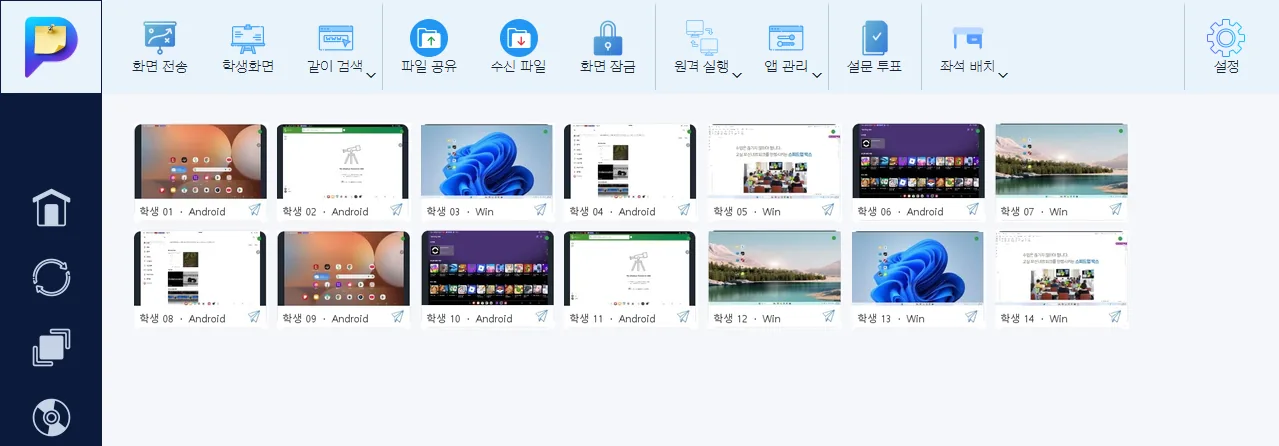Click the 앱 관리 icon
The width and height of the screenshot is (1279, 446).
point(786,38)
